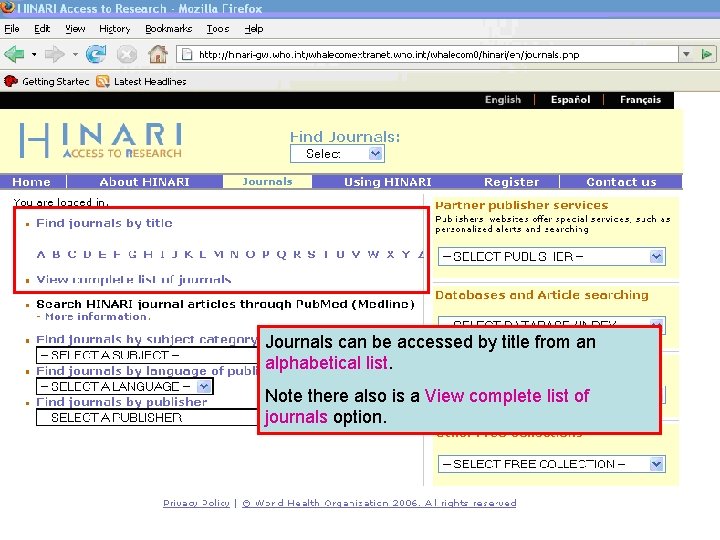Open the History menu
The height and width of the screenshot is (540, 720).
pyautogui.click(x=115, y=29)
